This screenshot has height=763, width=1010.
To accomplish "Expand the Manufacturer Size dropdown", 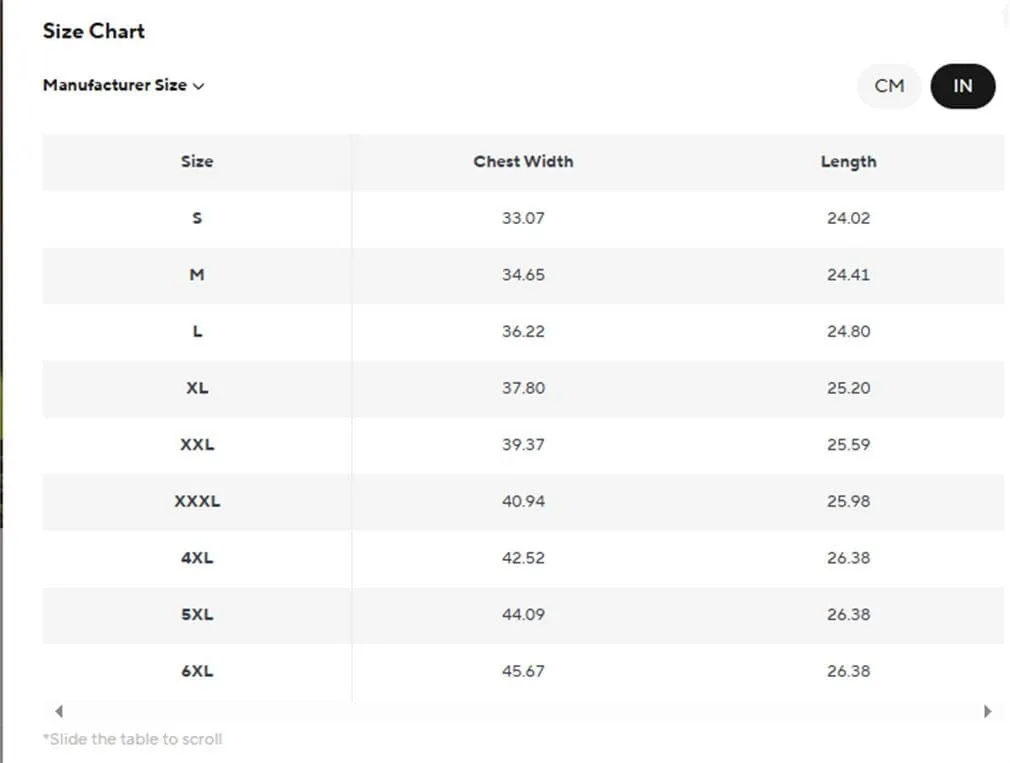I will (x=124, y=85).
